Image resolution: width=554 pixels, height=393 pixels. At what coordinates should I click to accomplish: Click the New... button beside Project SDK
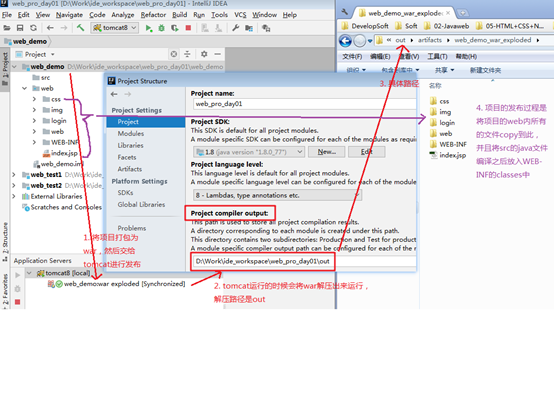pyautogui.click(x=326, y=152)
